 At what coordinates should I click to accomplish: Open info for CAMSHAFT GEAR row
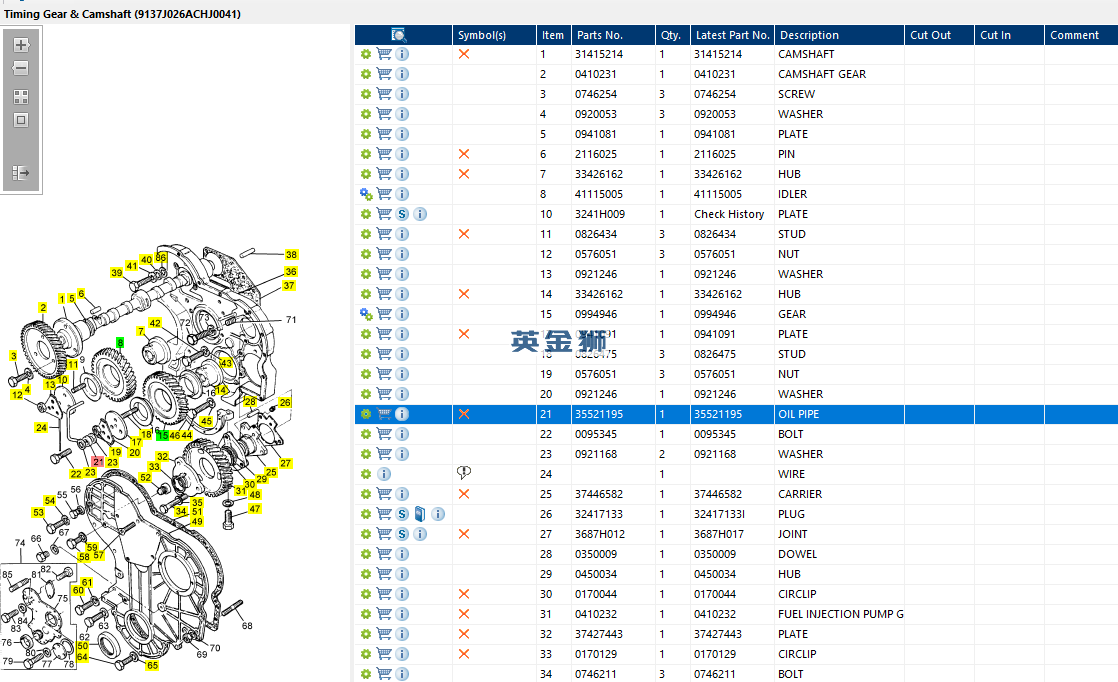pos(402,74)
